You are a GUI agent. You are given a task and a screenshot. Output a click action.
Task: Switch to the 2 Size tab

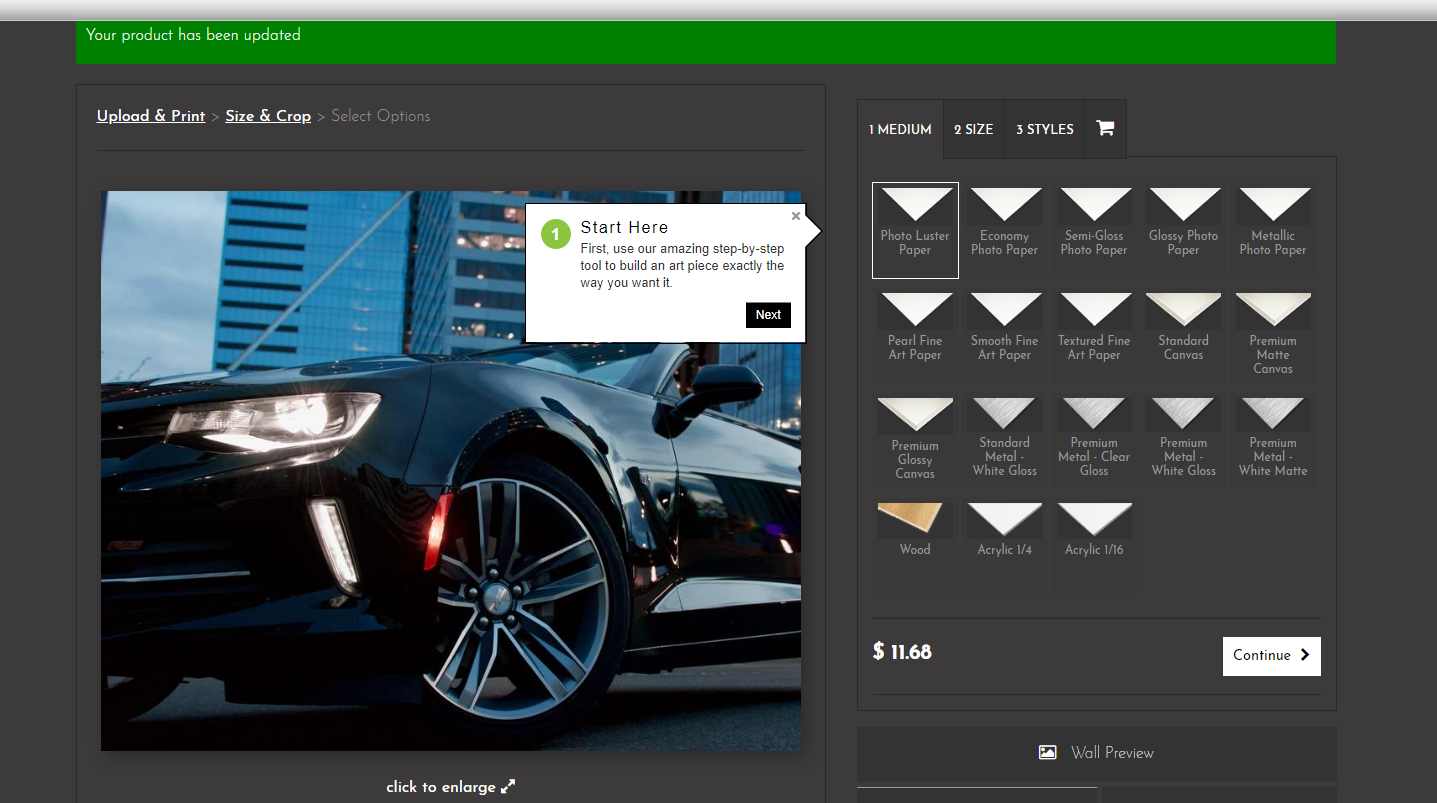click(973, 129)
